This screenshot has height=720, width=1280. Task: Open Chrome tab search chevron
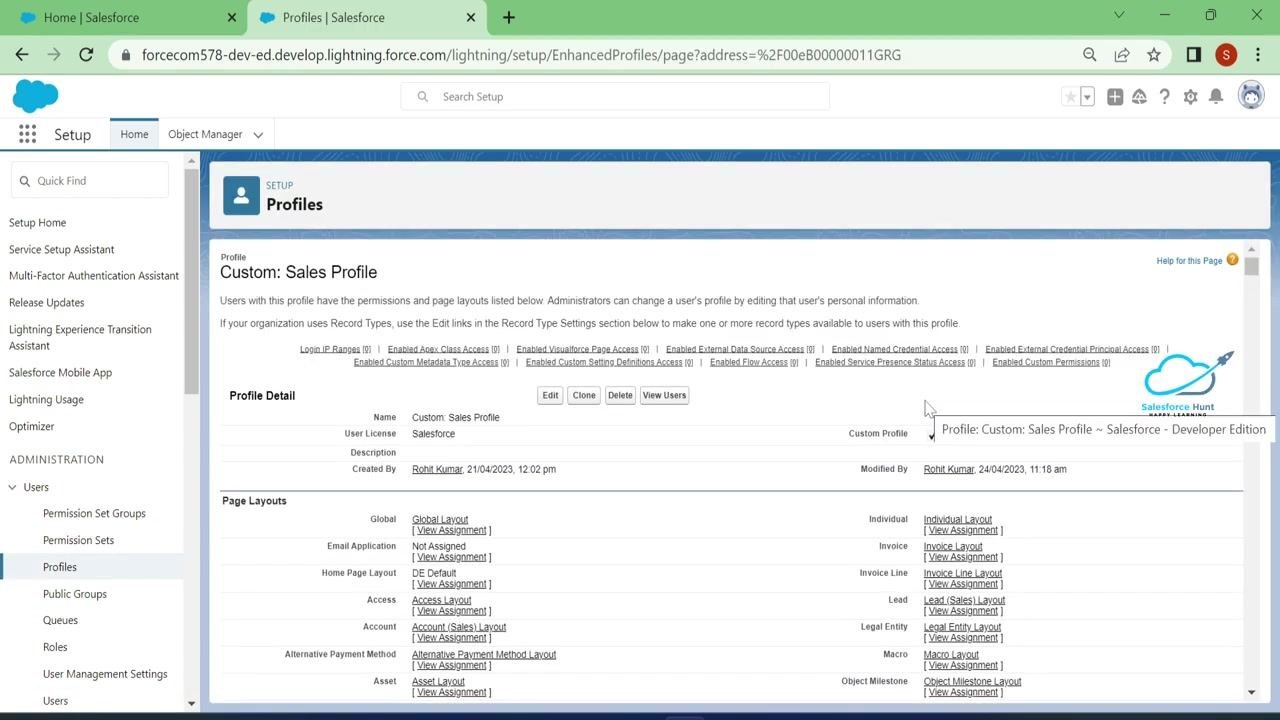click(x=1119, y=15)
